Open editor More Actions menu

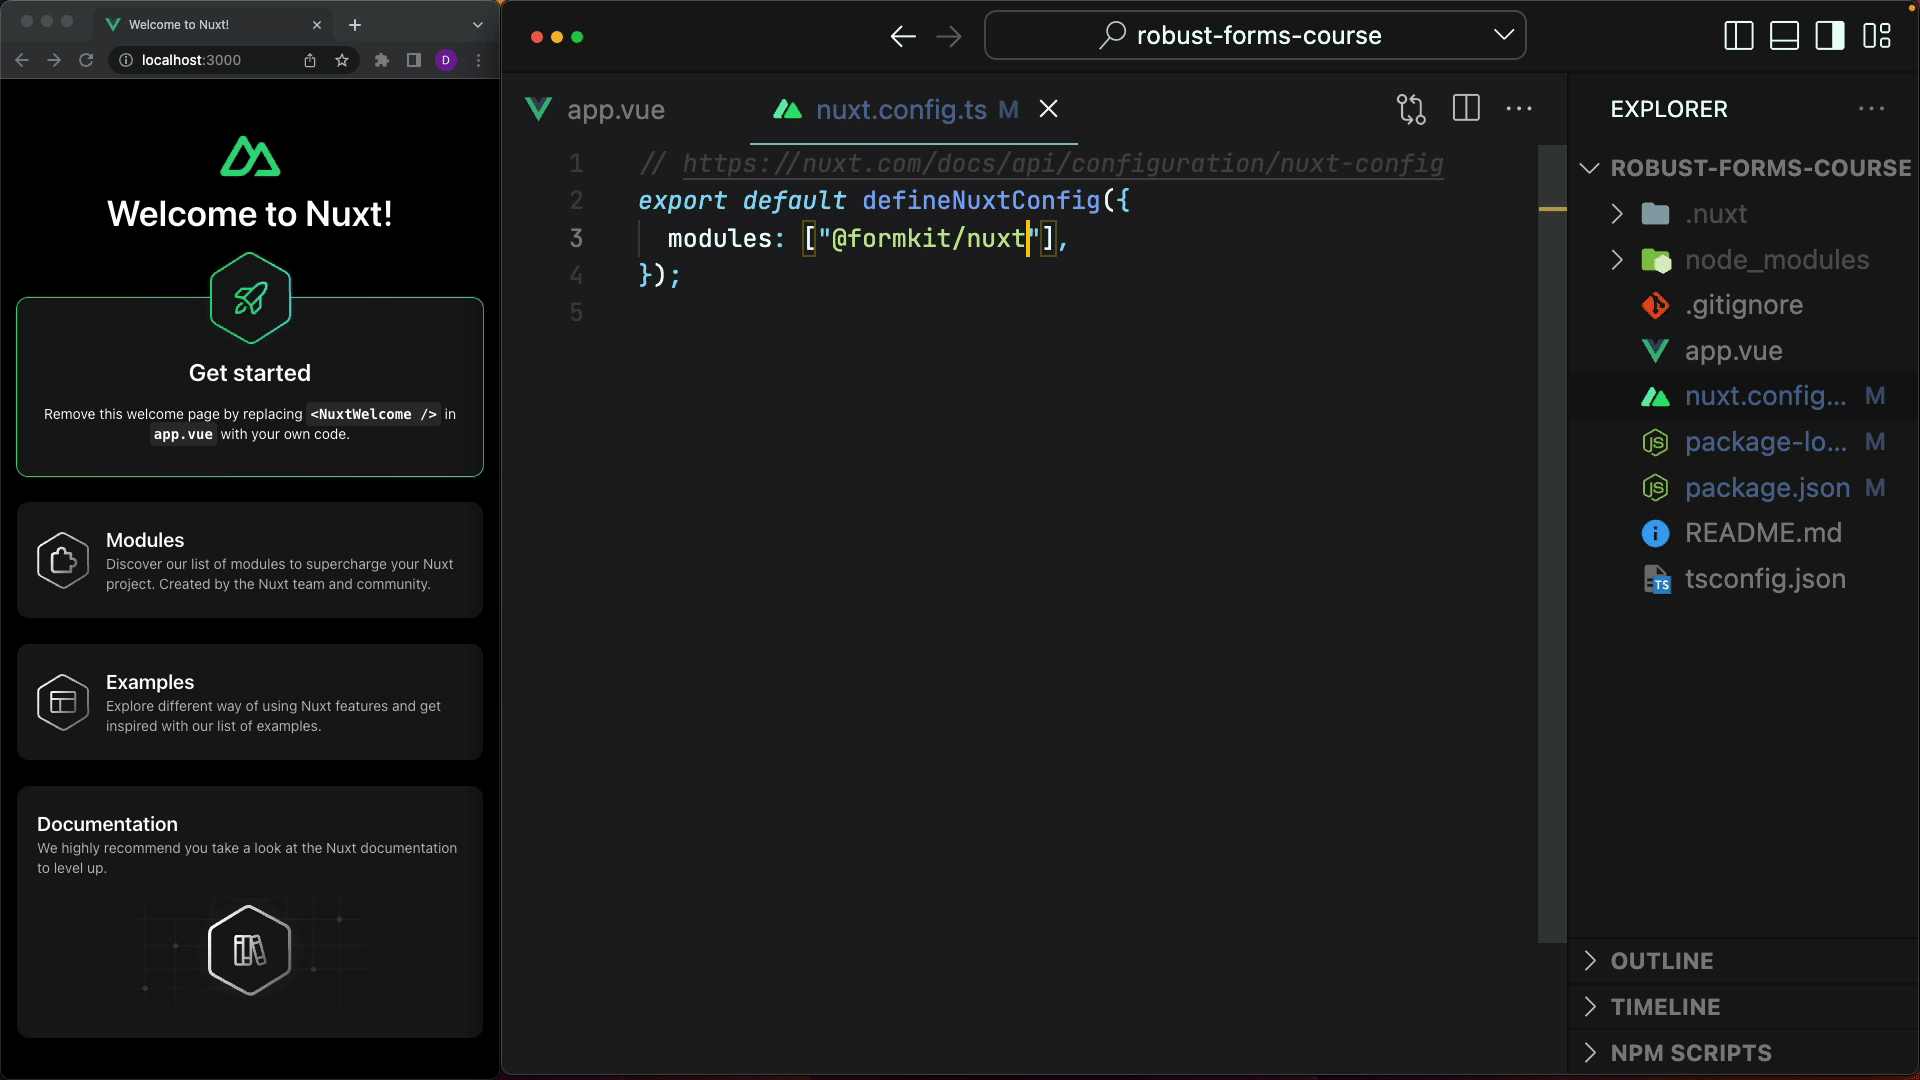(x=1519, y=108)
